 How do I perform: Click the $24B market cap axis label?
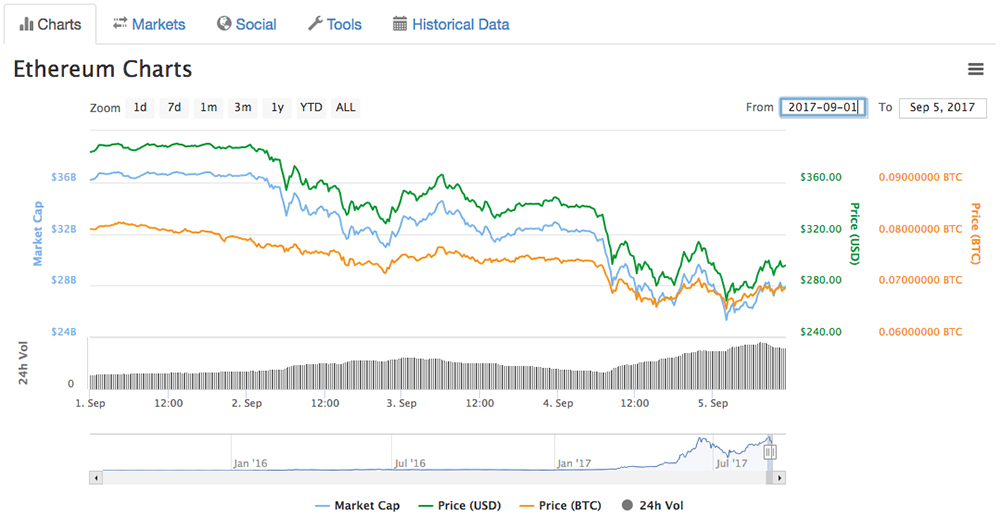click(64, 331)
